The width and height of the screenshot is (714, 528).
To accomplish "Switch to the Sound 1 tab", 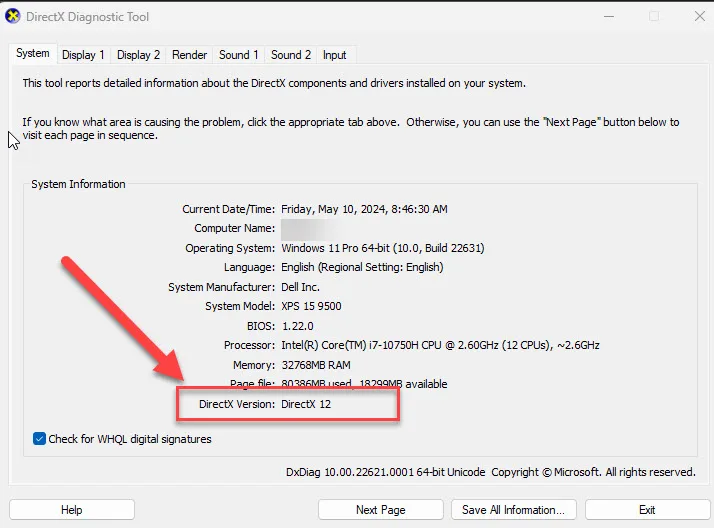I will pyautogui.click(x=239, y=55).
